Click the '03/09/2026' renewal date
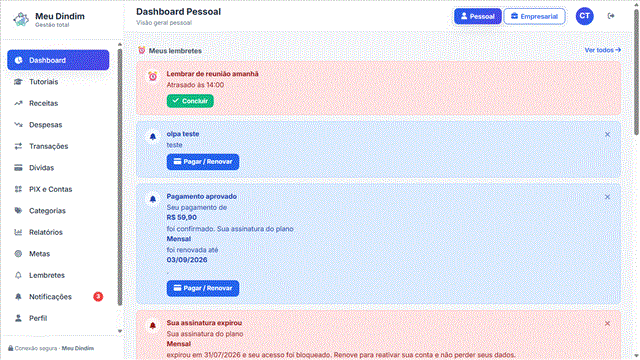This screenshot has width=640, height=360. point(187,260)
